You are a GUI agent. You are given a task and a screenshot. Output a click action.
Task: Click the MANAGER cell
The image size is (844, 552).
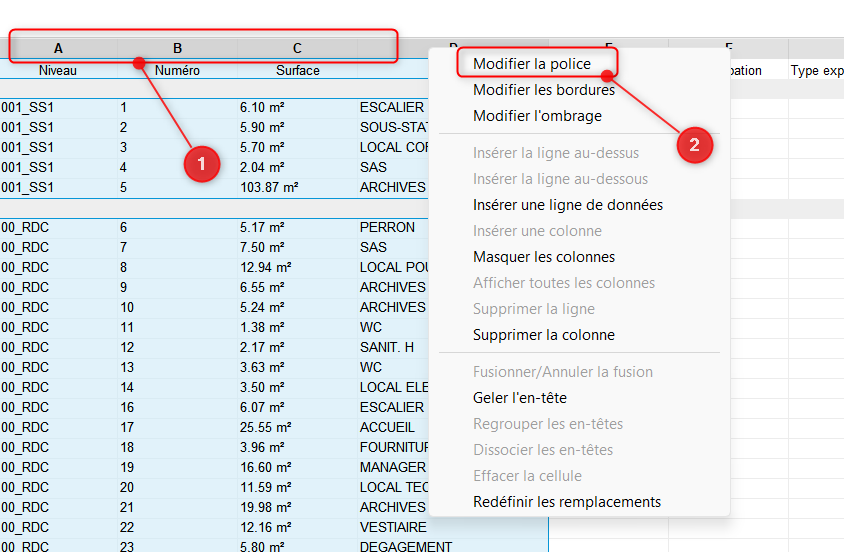click(x=393, y=467)
